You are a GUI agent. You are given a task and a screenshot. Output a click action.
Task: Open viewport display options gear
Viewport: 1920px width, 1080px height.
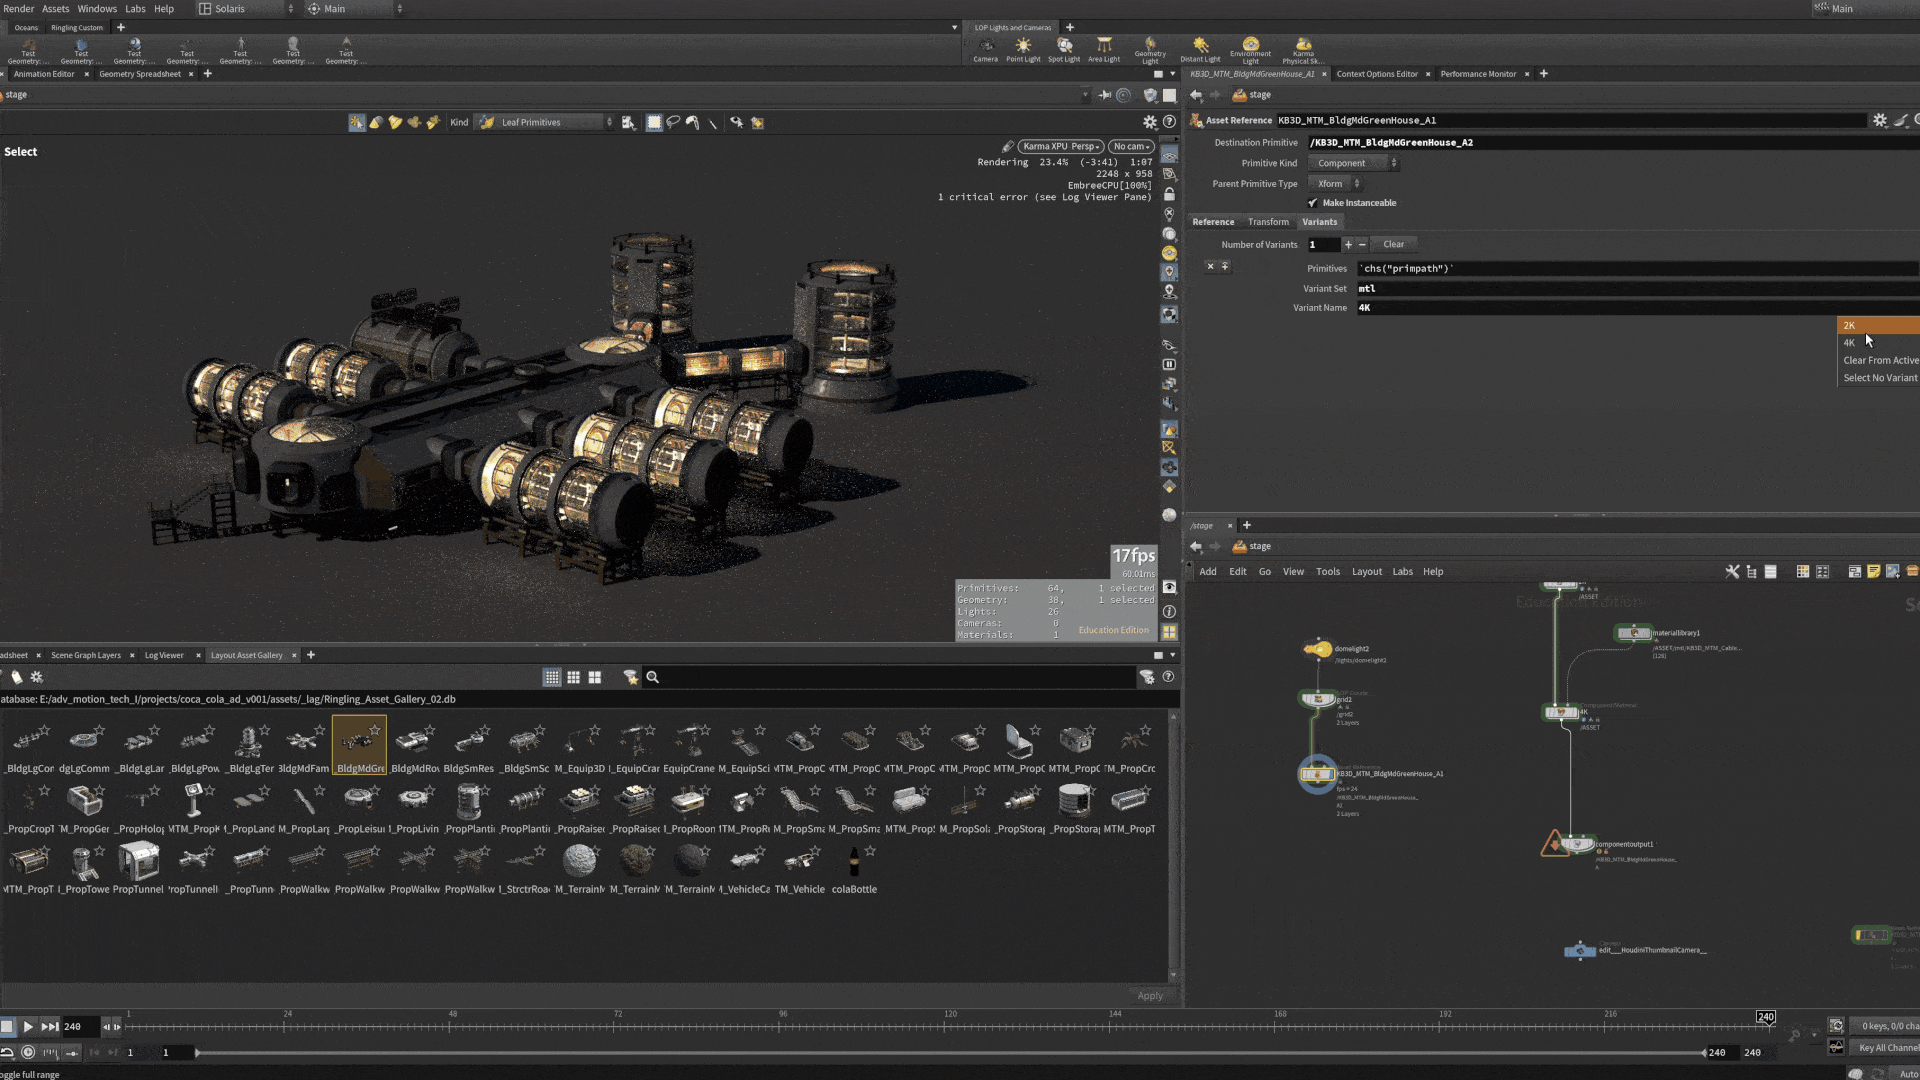[x=1150, y=122]
